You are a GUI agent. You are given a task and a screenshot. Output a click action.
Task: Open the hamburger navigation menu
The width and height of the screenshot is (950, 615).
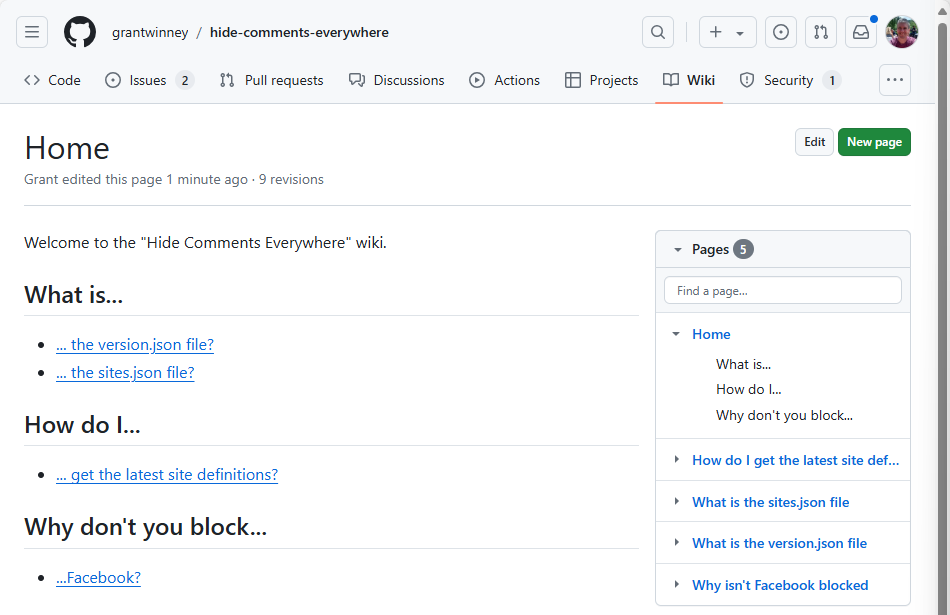click(32, 32)
